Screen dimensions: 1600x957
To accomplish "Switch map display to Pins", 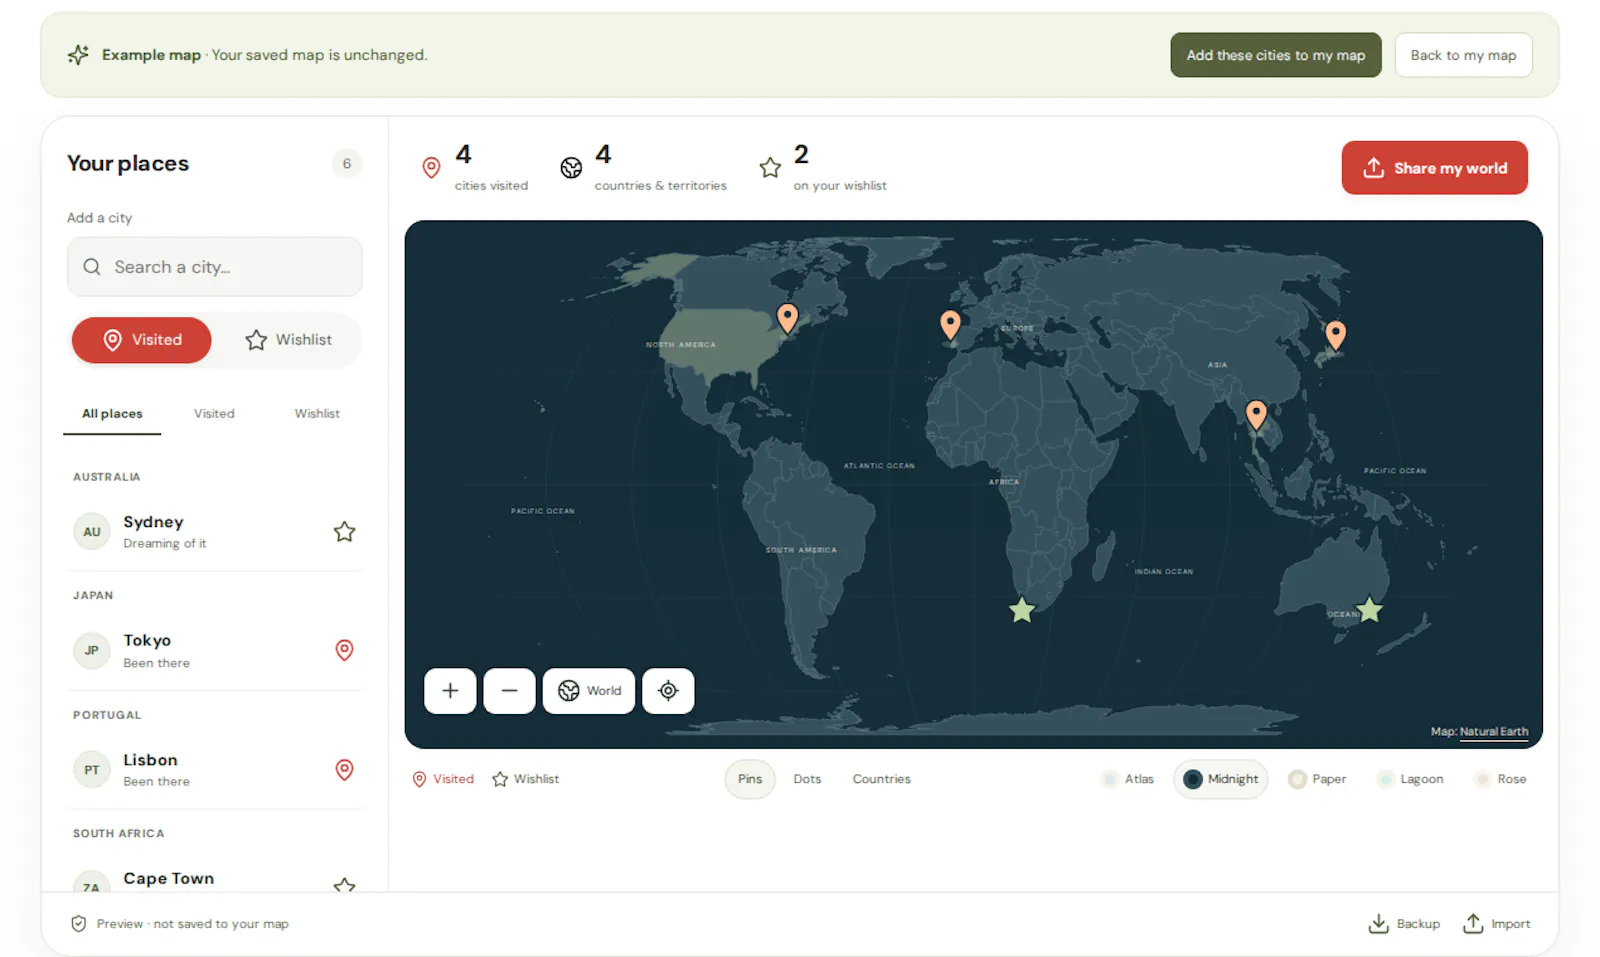I will coord(750,779).
